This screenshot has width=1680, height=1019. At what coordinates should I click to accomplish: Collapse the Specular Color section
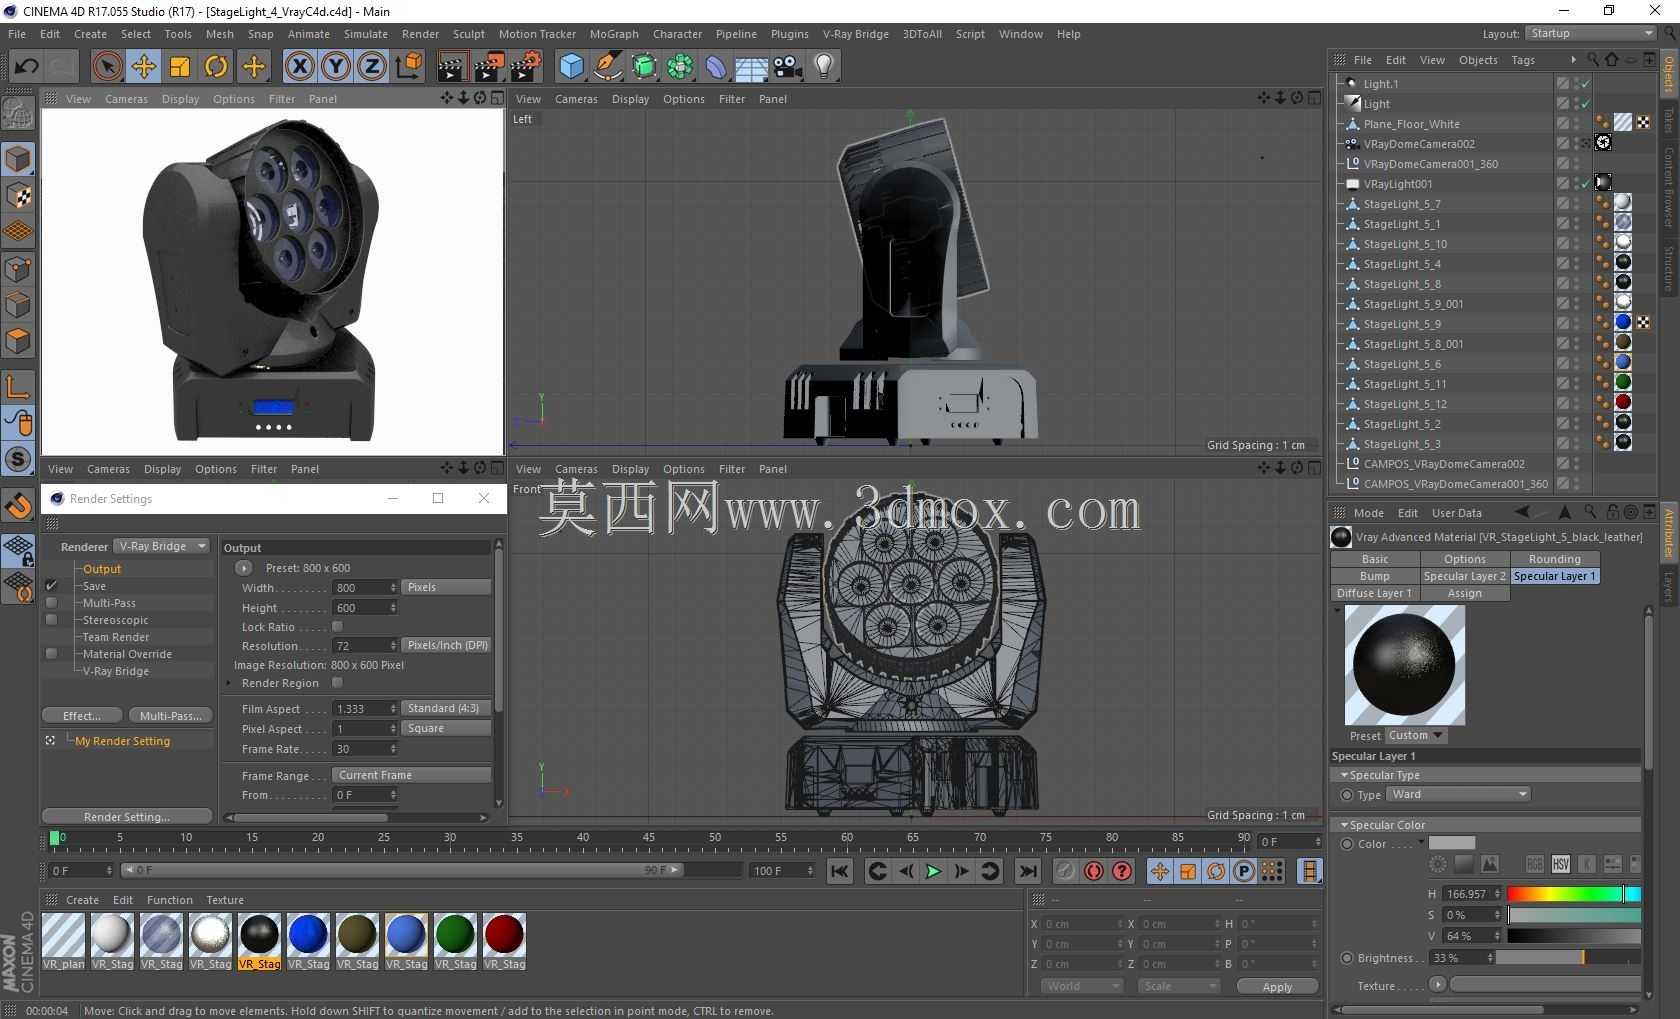click(x=1344, y=825)
